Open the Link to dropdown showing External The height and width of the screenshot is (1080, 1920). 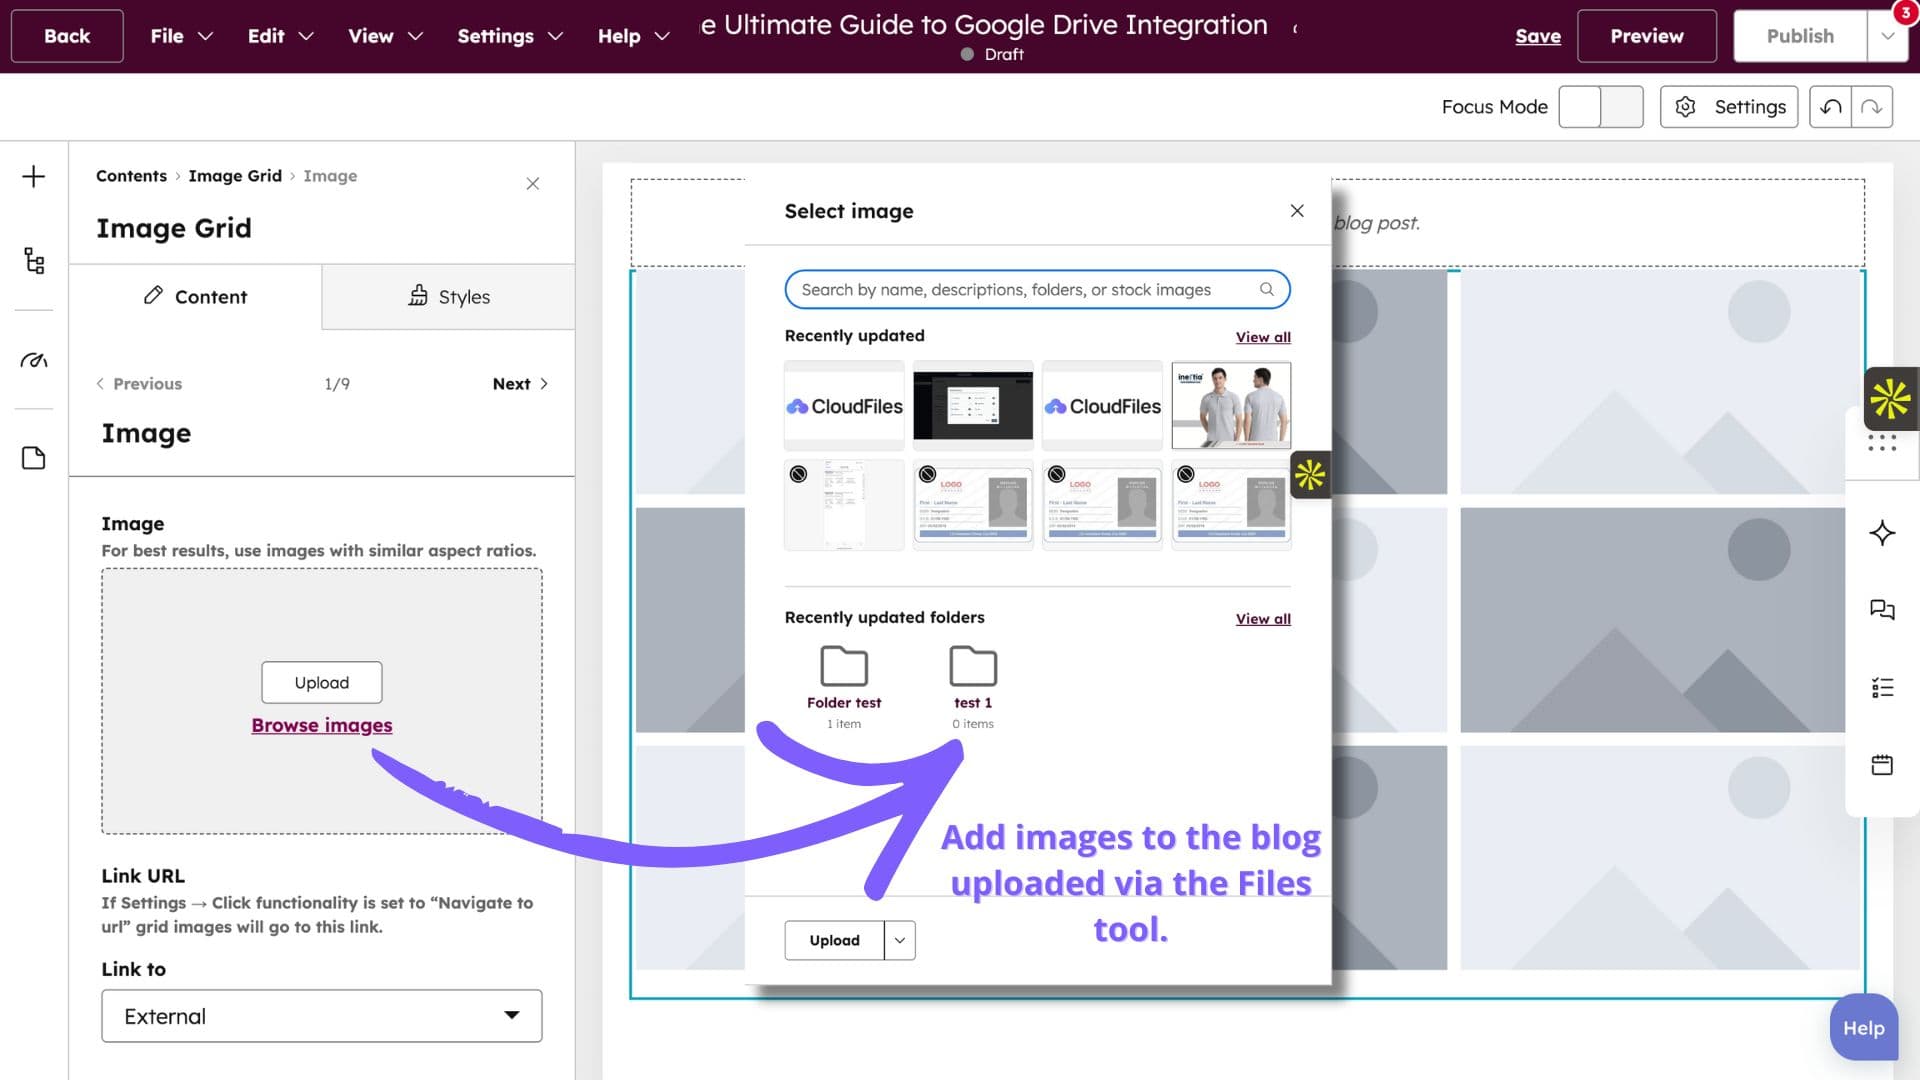coord(321,1015)
